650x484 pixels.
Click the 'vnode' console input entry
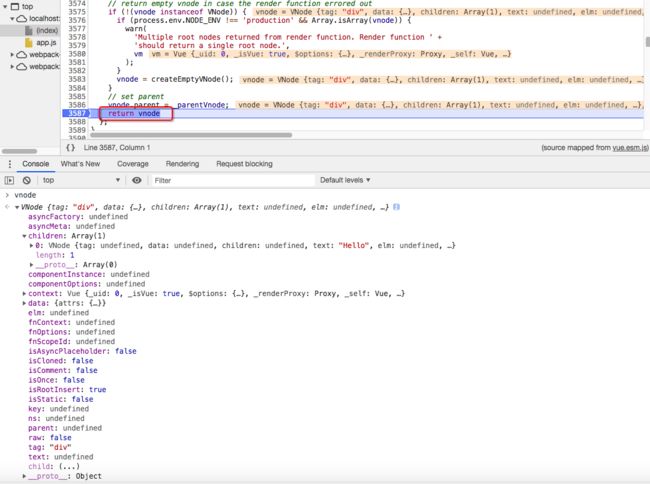point(25,195)
